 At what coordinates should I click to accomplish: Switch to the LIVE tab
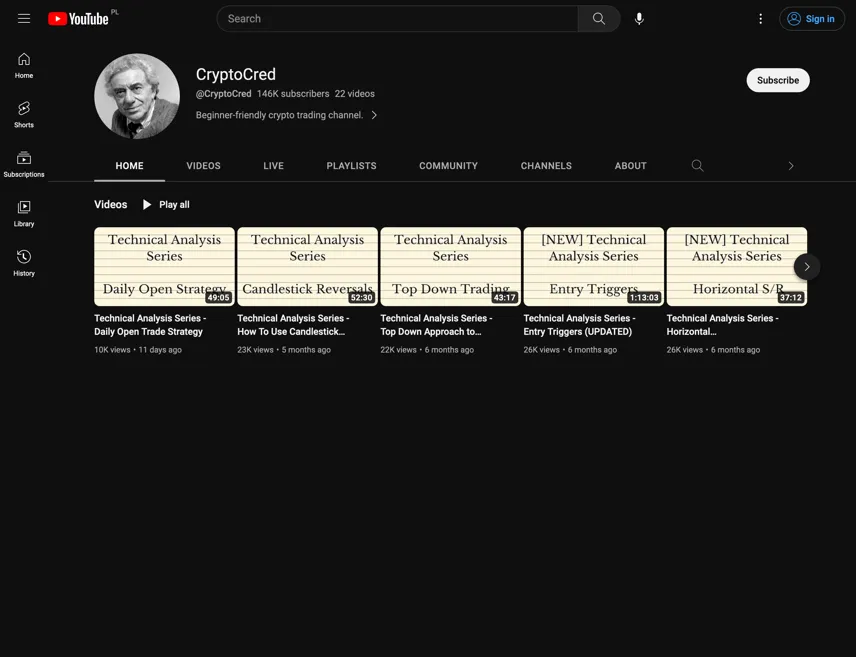coord(274,165)
